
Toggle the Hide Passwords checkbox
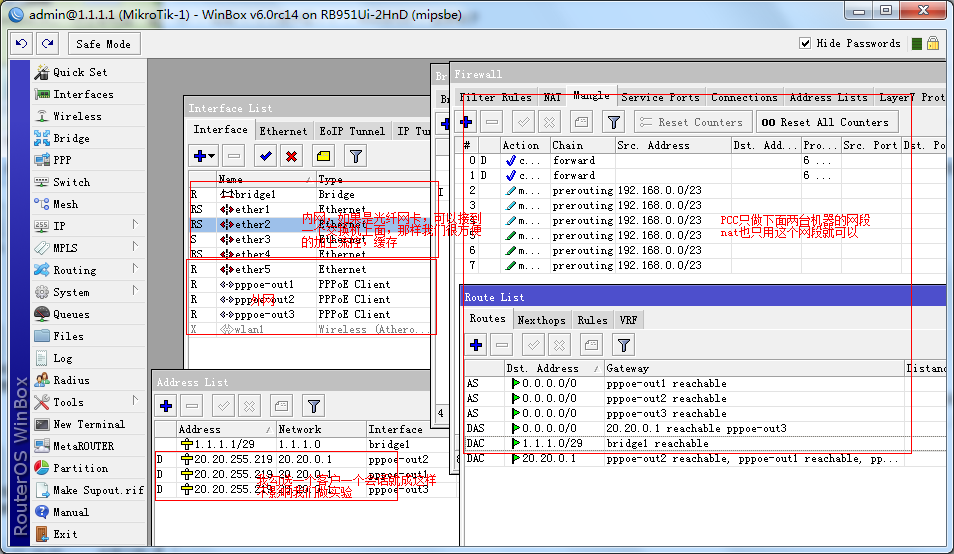[805, 43]
